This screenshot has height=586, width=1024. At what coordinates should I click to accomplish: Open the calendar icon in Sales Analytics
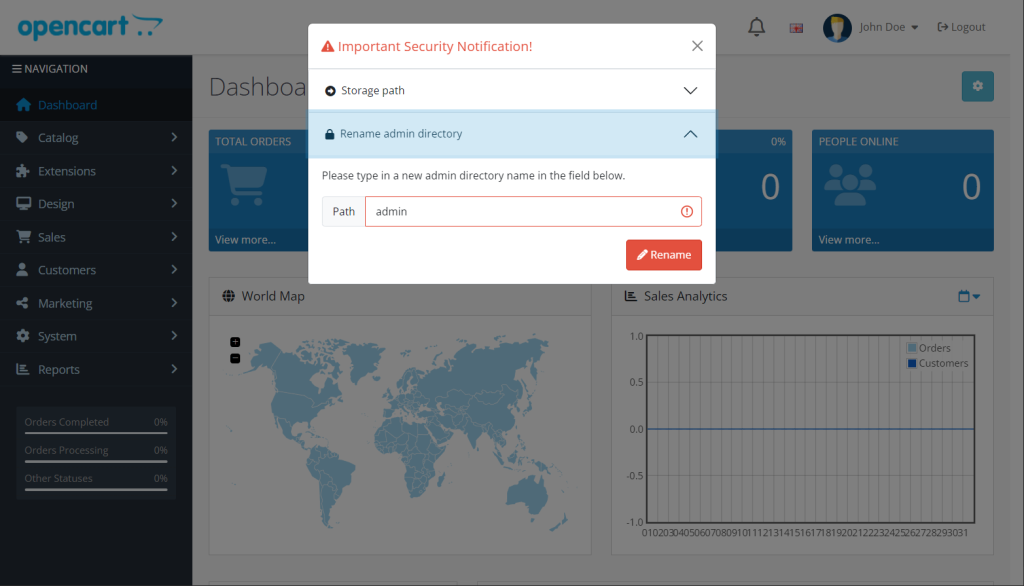(x=966, y=296)
